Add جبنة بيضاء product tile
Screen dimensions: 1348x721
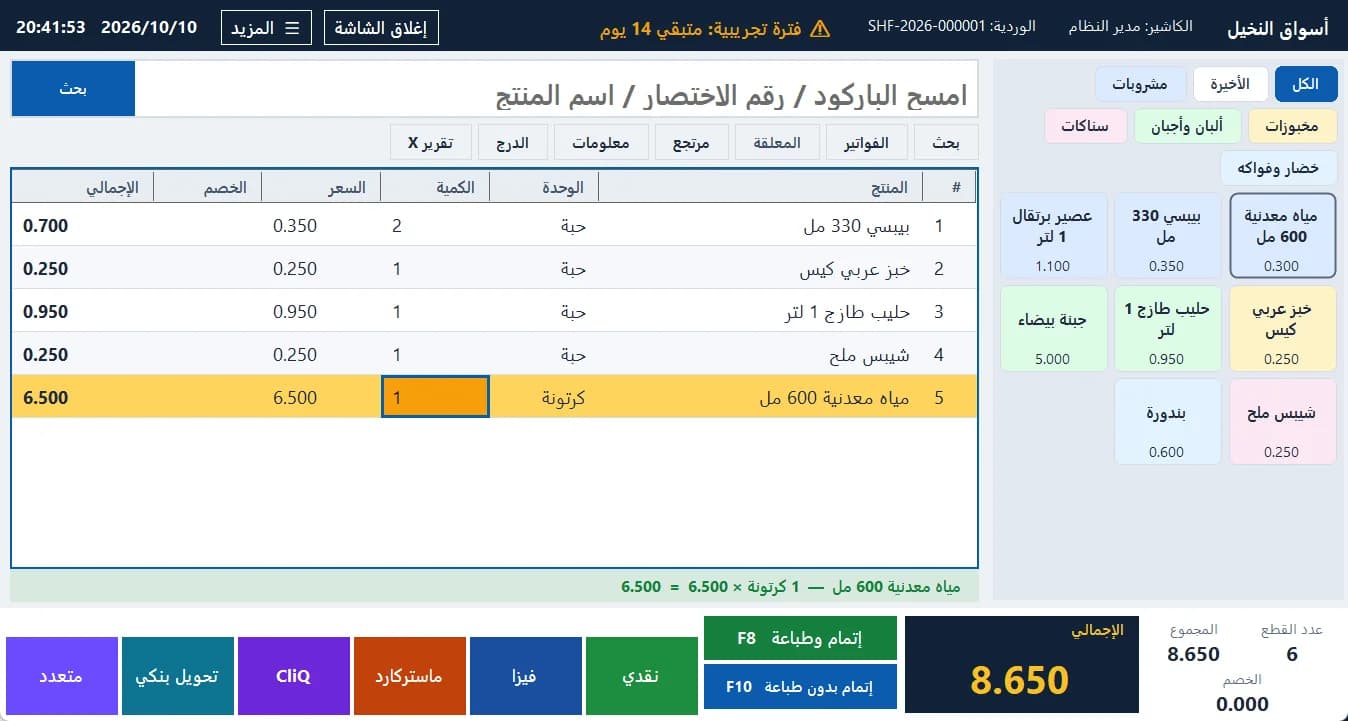pyautogui.click(x=1053, y=328)
